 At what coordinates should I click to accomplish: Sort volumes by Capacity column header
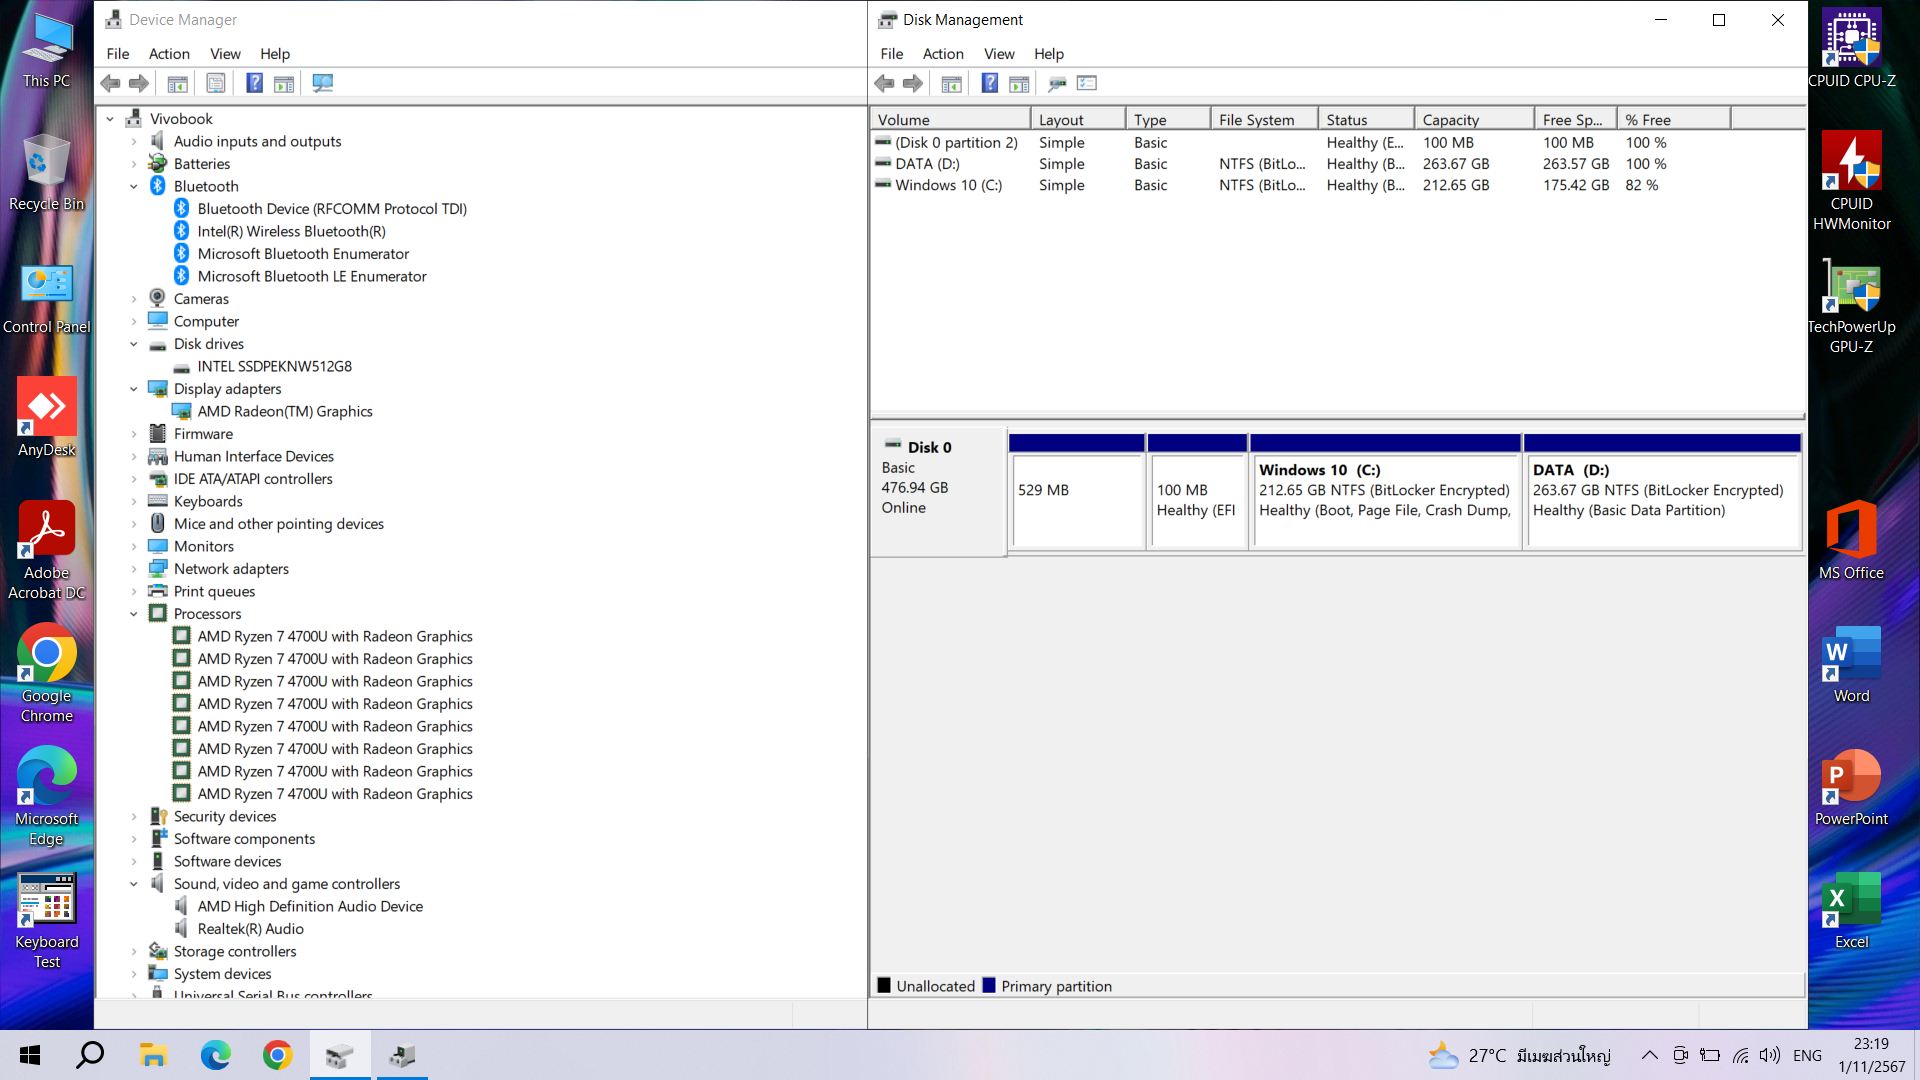click(x=1474, y=120)
